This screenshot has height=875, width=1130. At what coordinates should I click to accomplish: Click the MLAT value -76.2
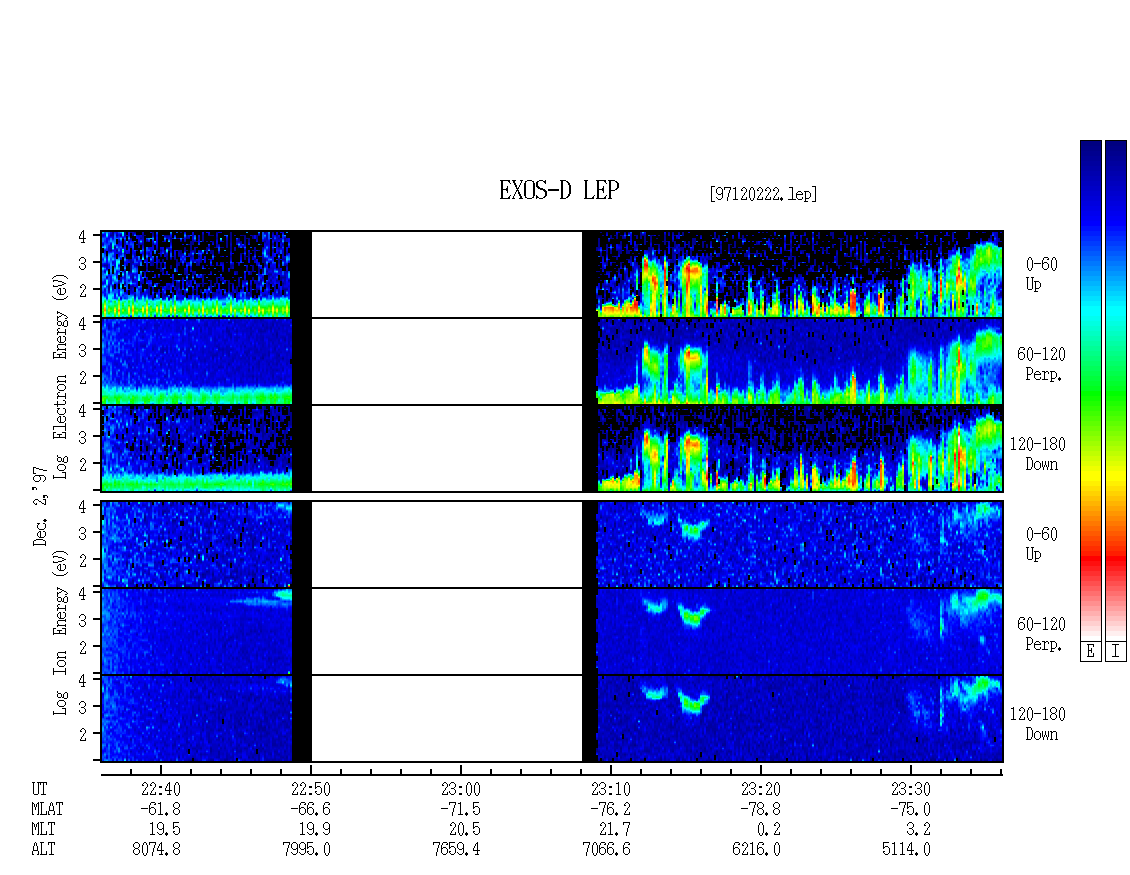click(x=610, y=809)
